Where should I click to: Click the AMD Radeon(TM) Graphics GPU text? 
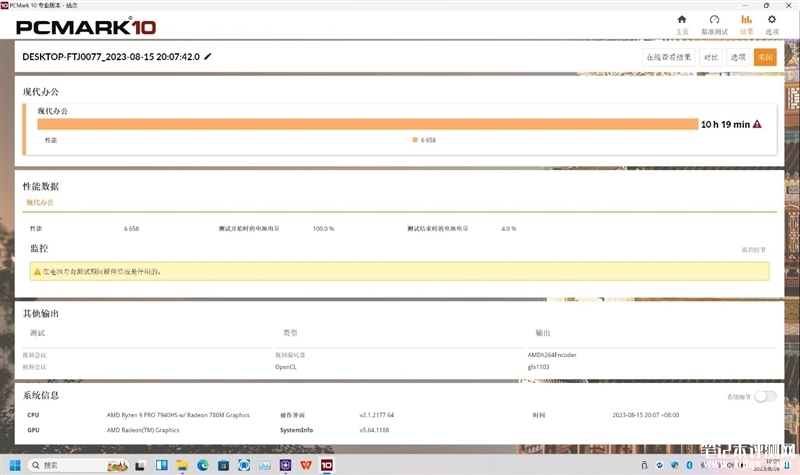pos(143,430)
